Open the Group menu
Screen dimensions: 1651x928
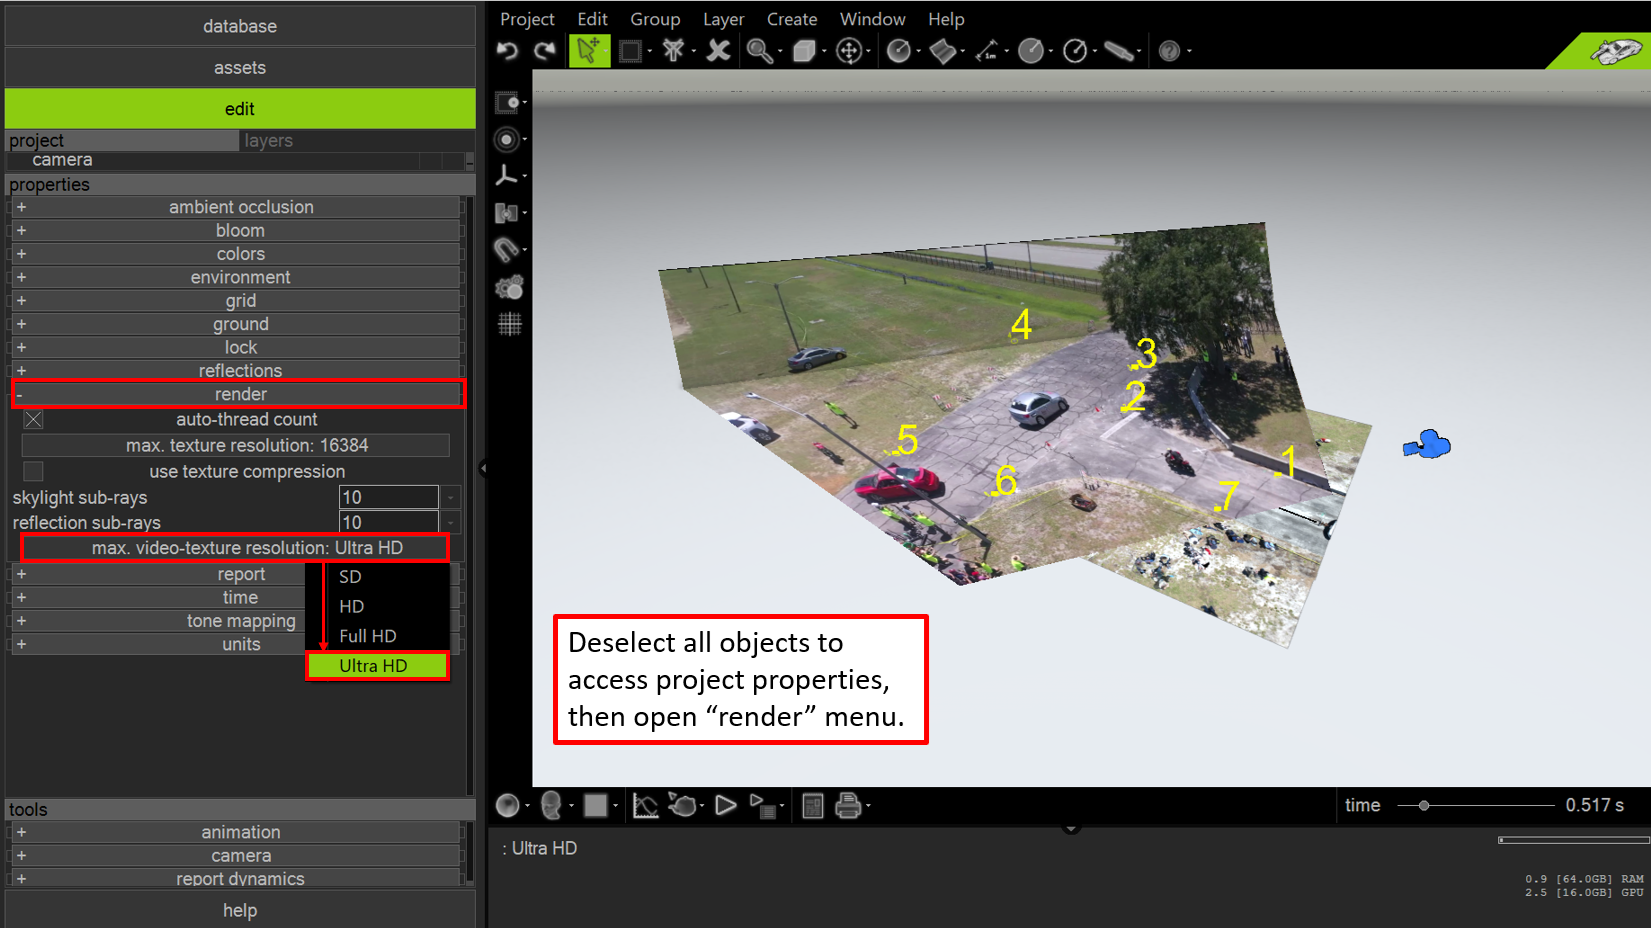click(655, 19)
